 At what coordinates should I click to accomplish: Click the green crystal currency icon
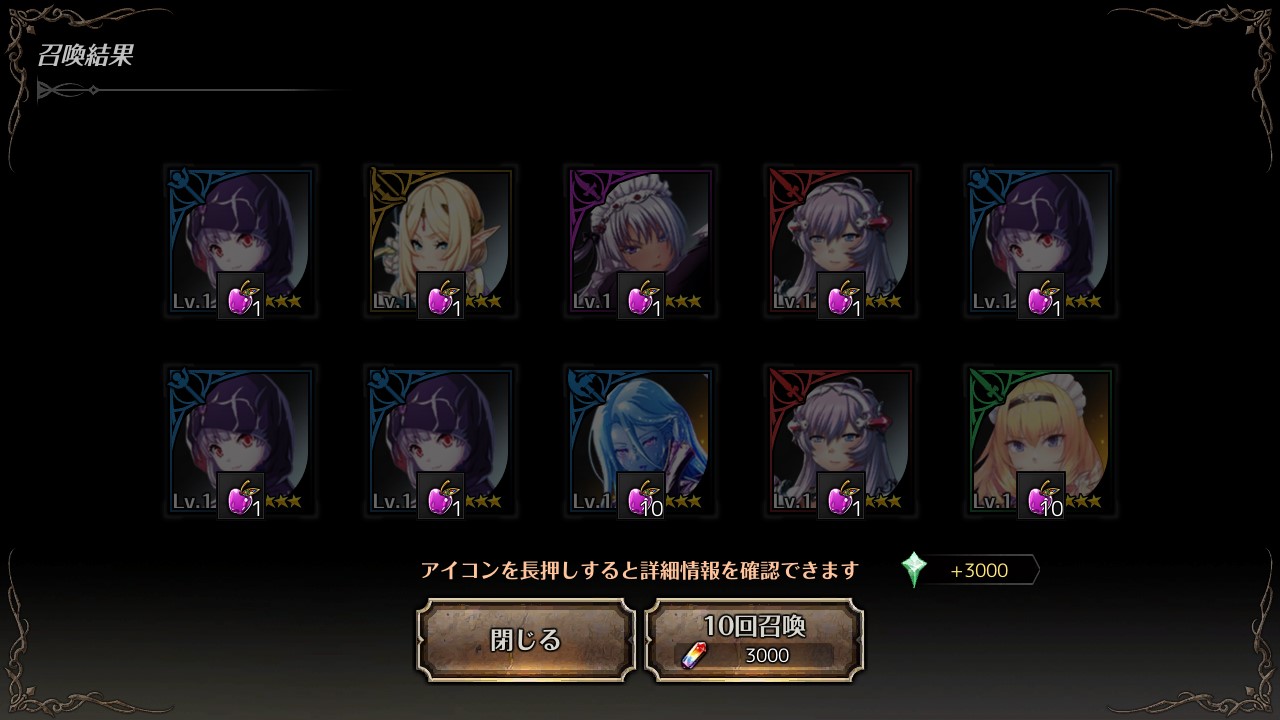[914, 570]
